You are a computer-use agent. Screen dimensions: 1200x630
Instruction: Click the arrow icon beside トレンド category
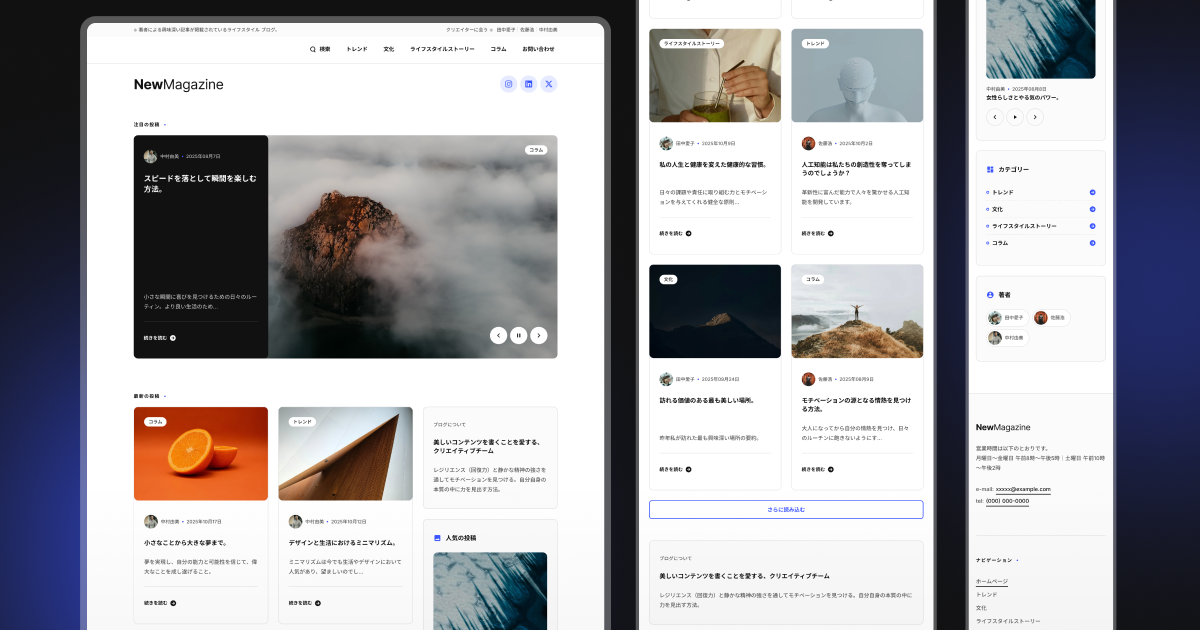pyautogui.click(x=1092, y=192)
